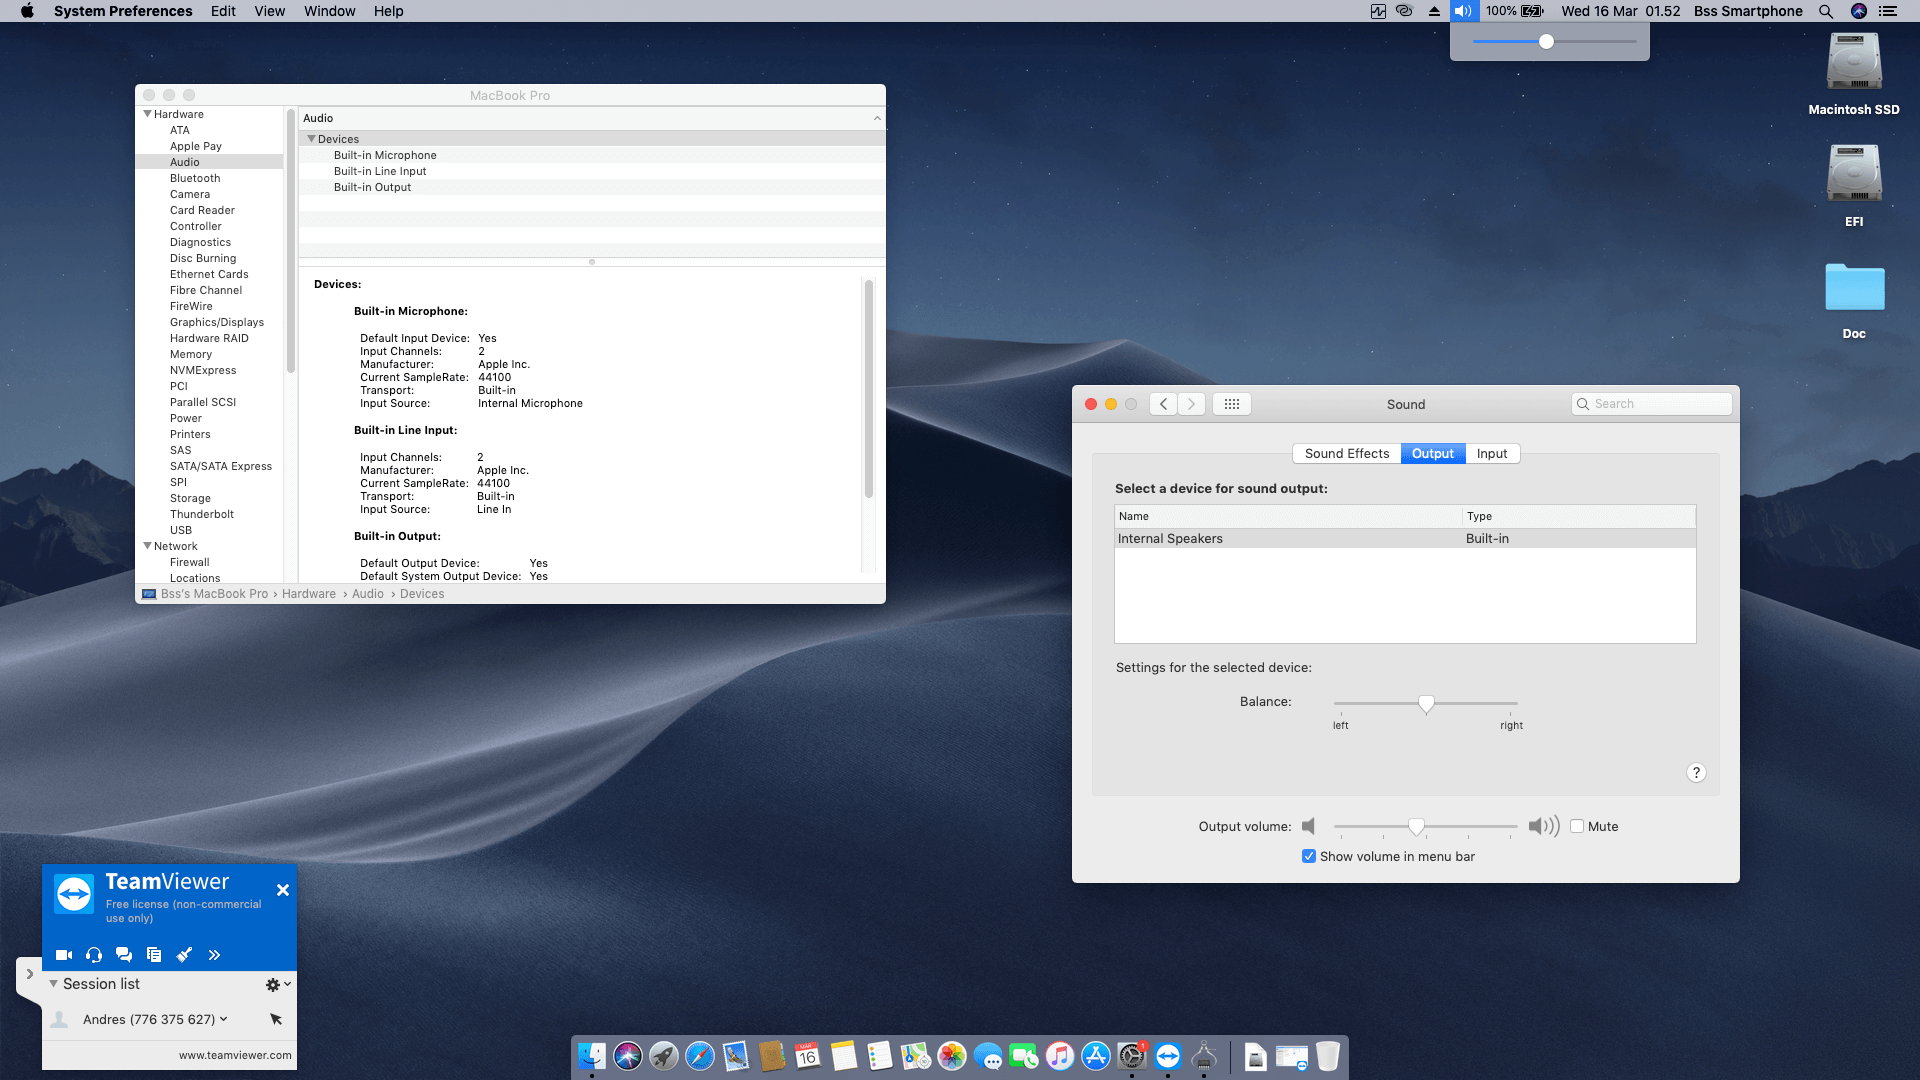
Task: Open App Store in the Dock
Action: point(1096,1056)
